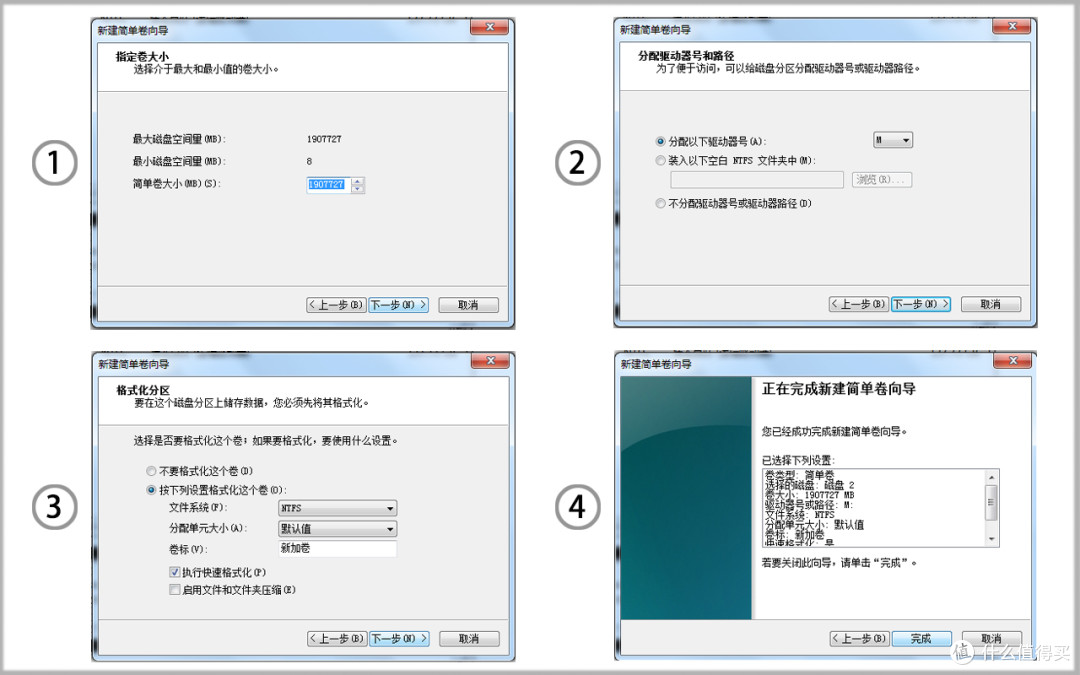Click the 文件系统 (F) label
Image resolution: width=1080 pixels, height=675 pixels.
(x=198, y=508)
